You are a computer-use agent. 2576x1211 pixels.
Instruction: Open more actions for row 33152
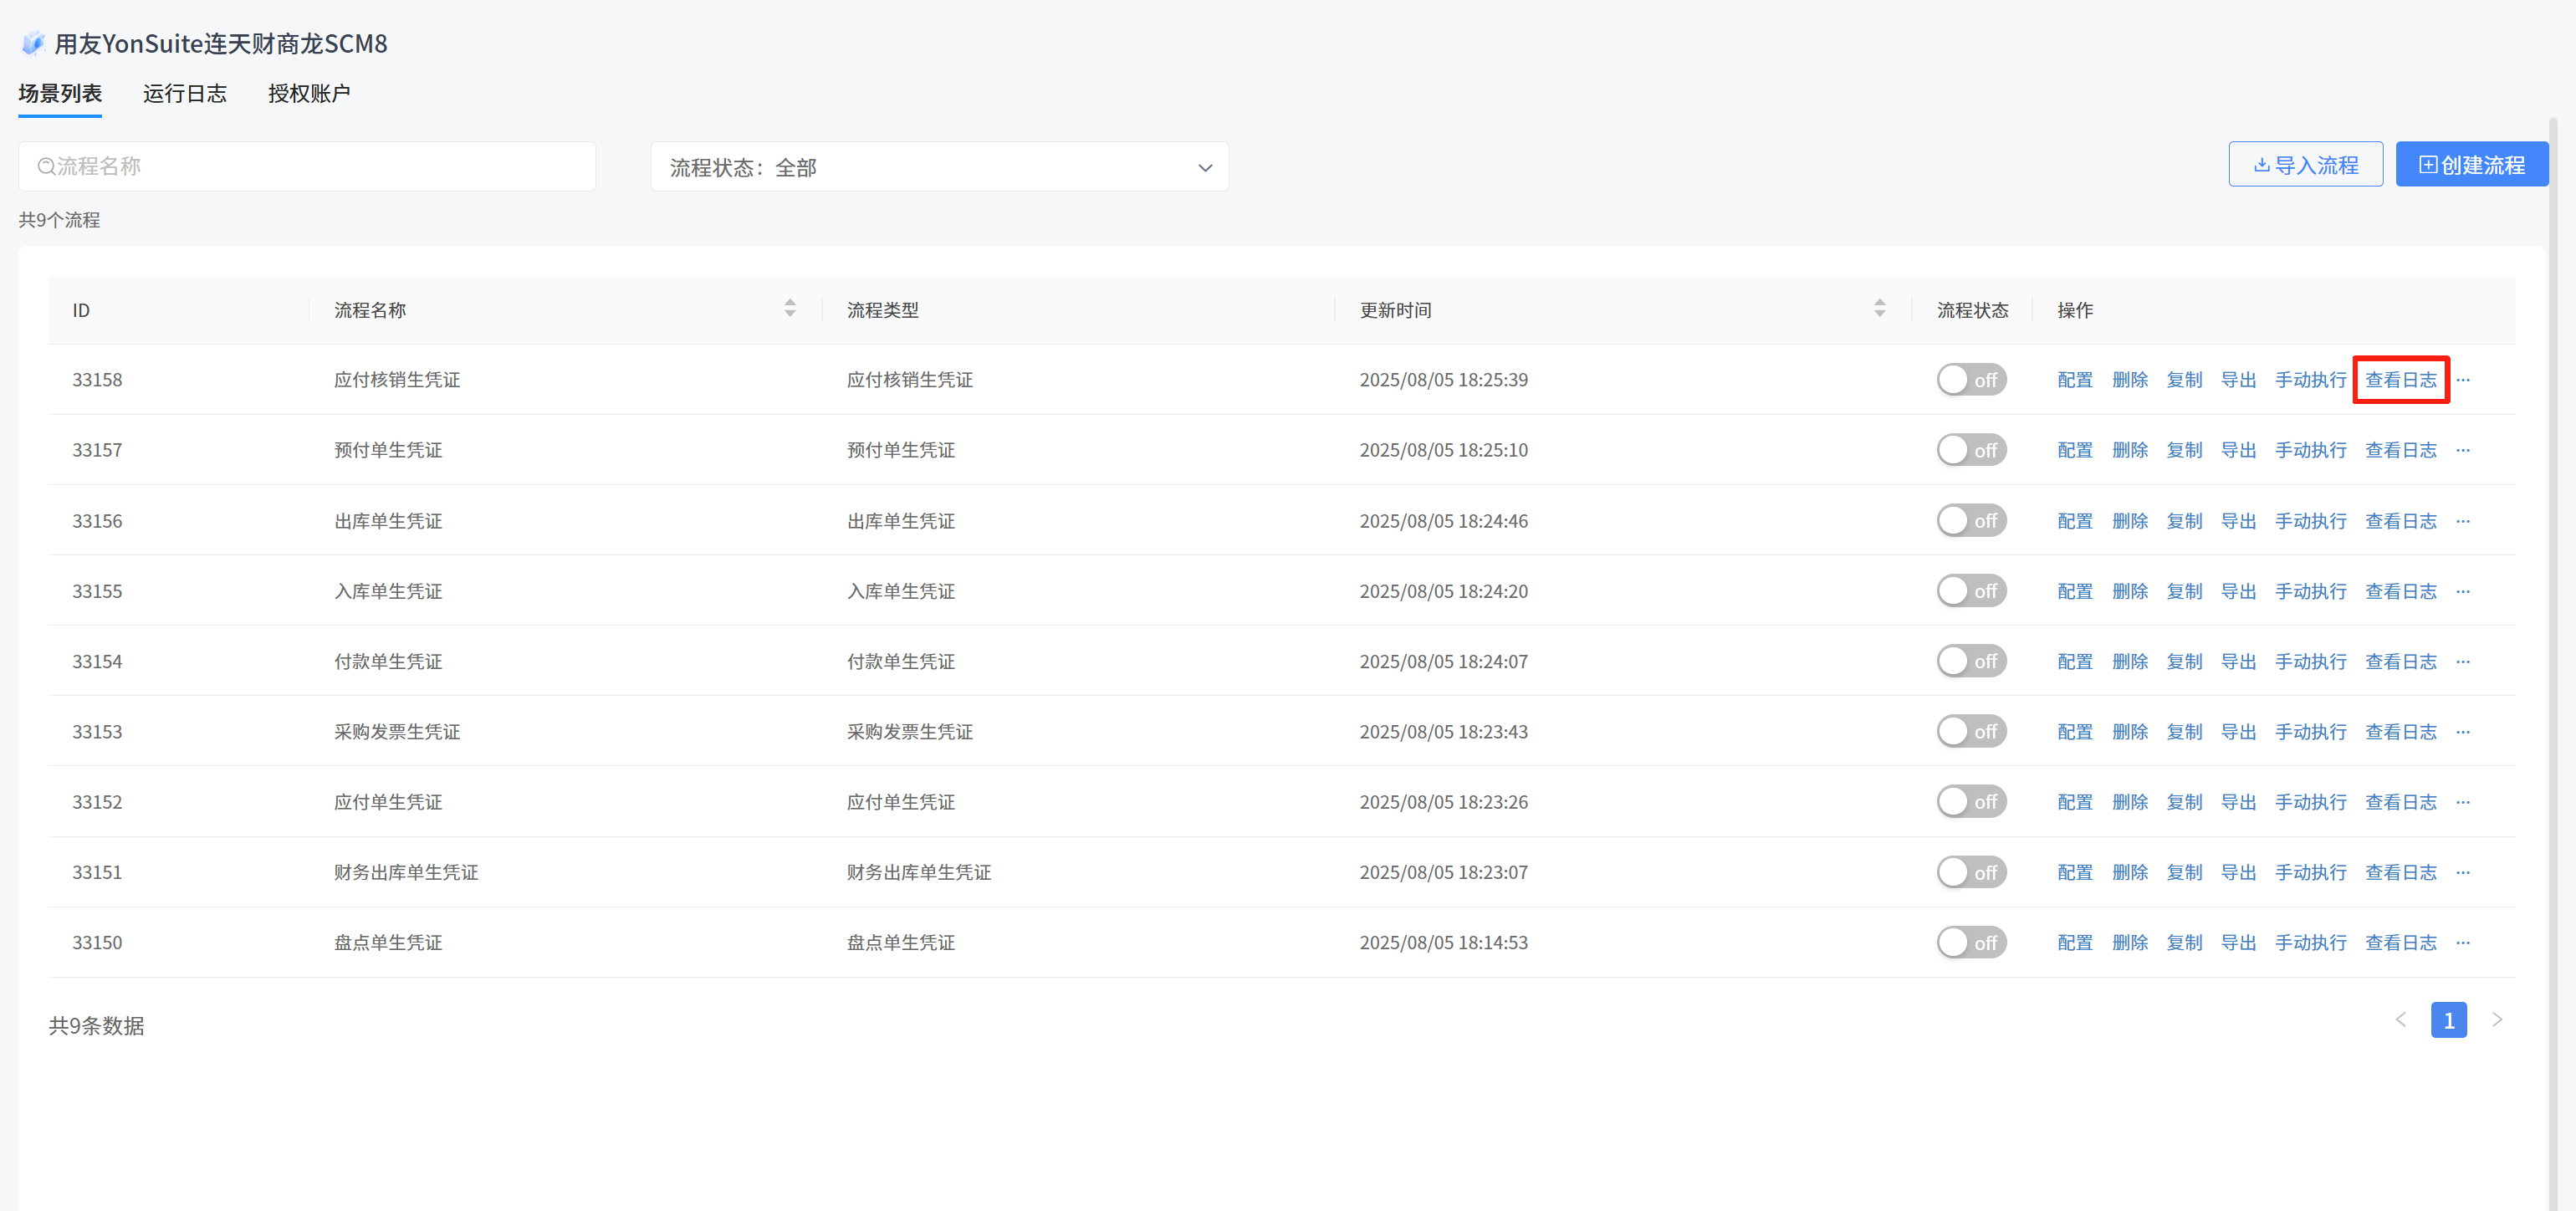[x=2463, y=802]
